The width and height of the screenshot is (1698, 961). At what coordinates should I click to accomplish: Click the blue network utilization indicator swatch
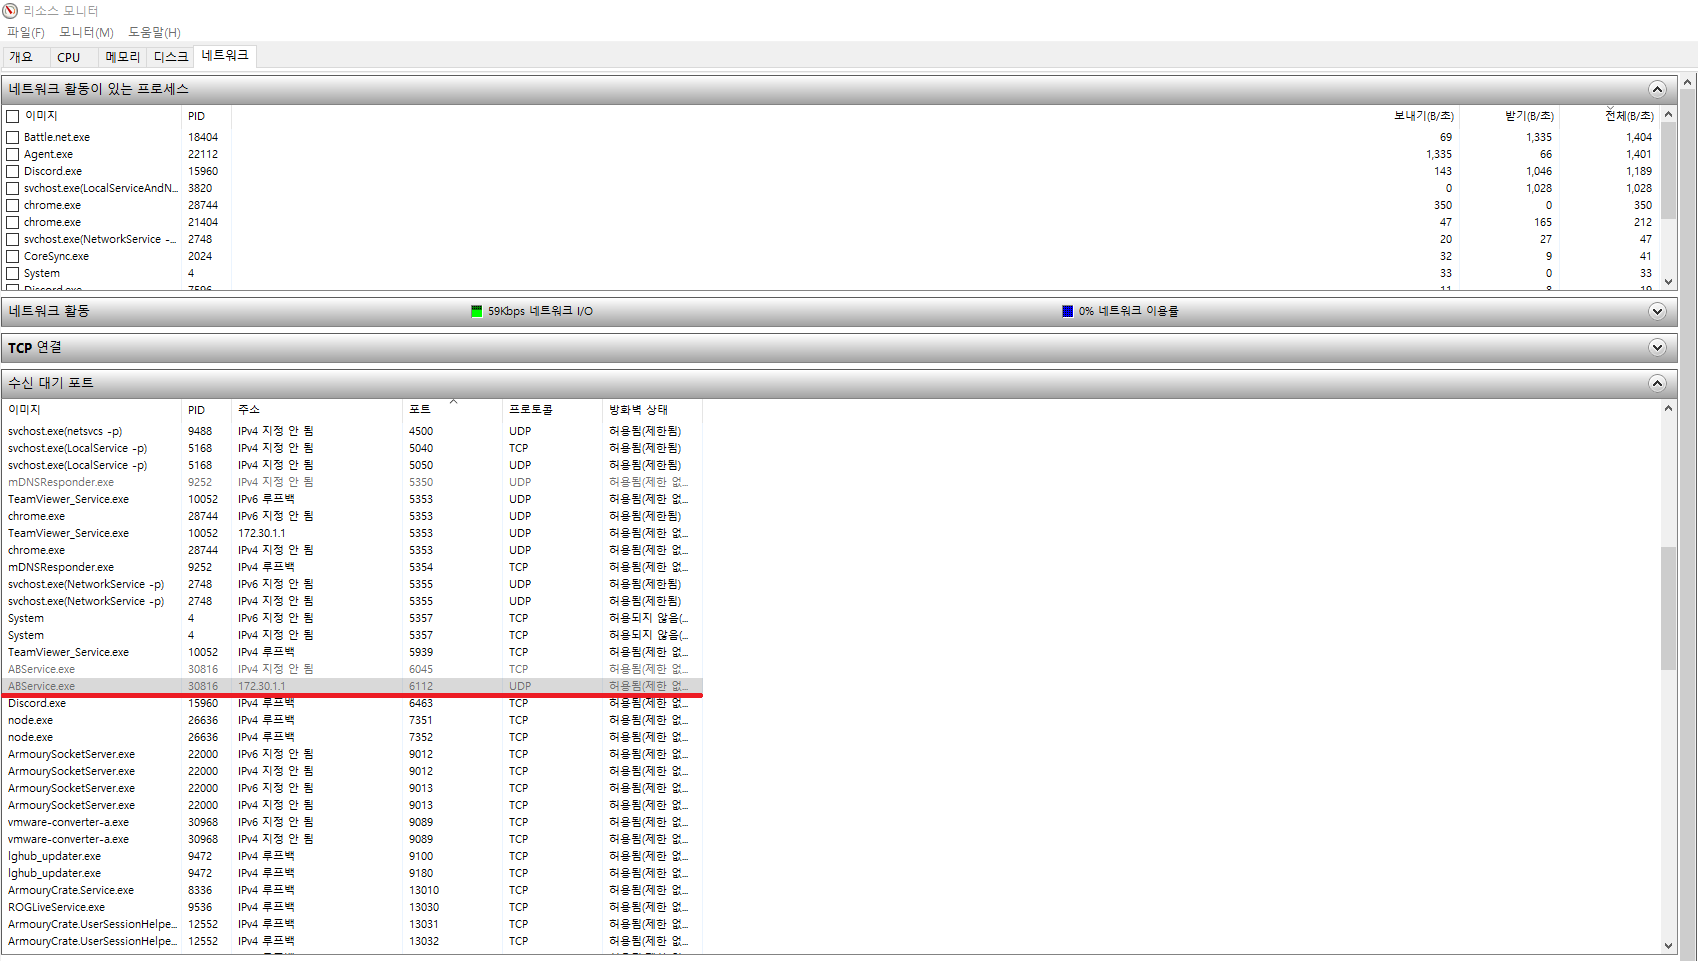point(1068,311)
